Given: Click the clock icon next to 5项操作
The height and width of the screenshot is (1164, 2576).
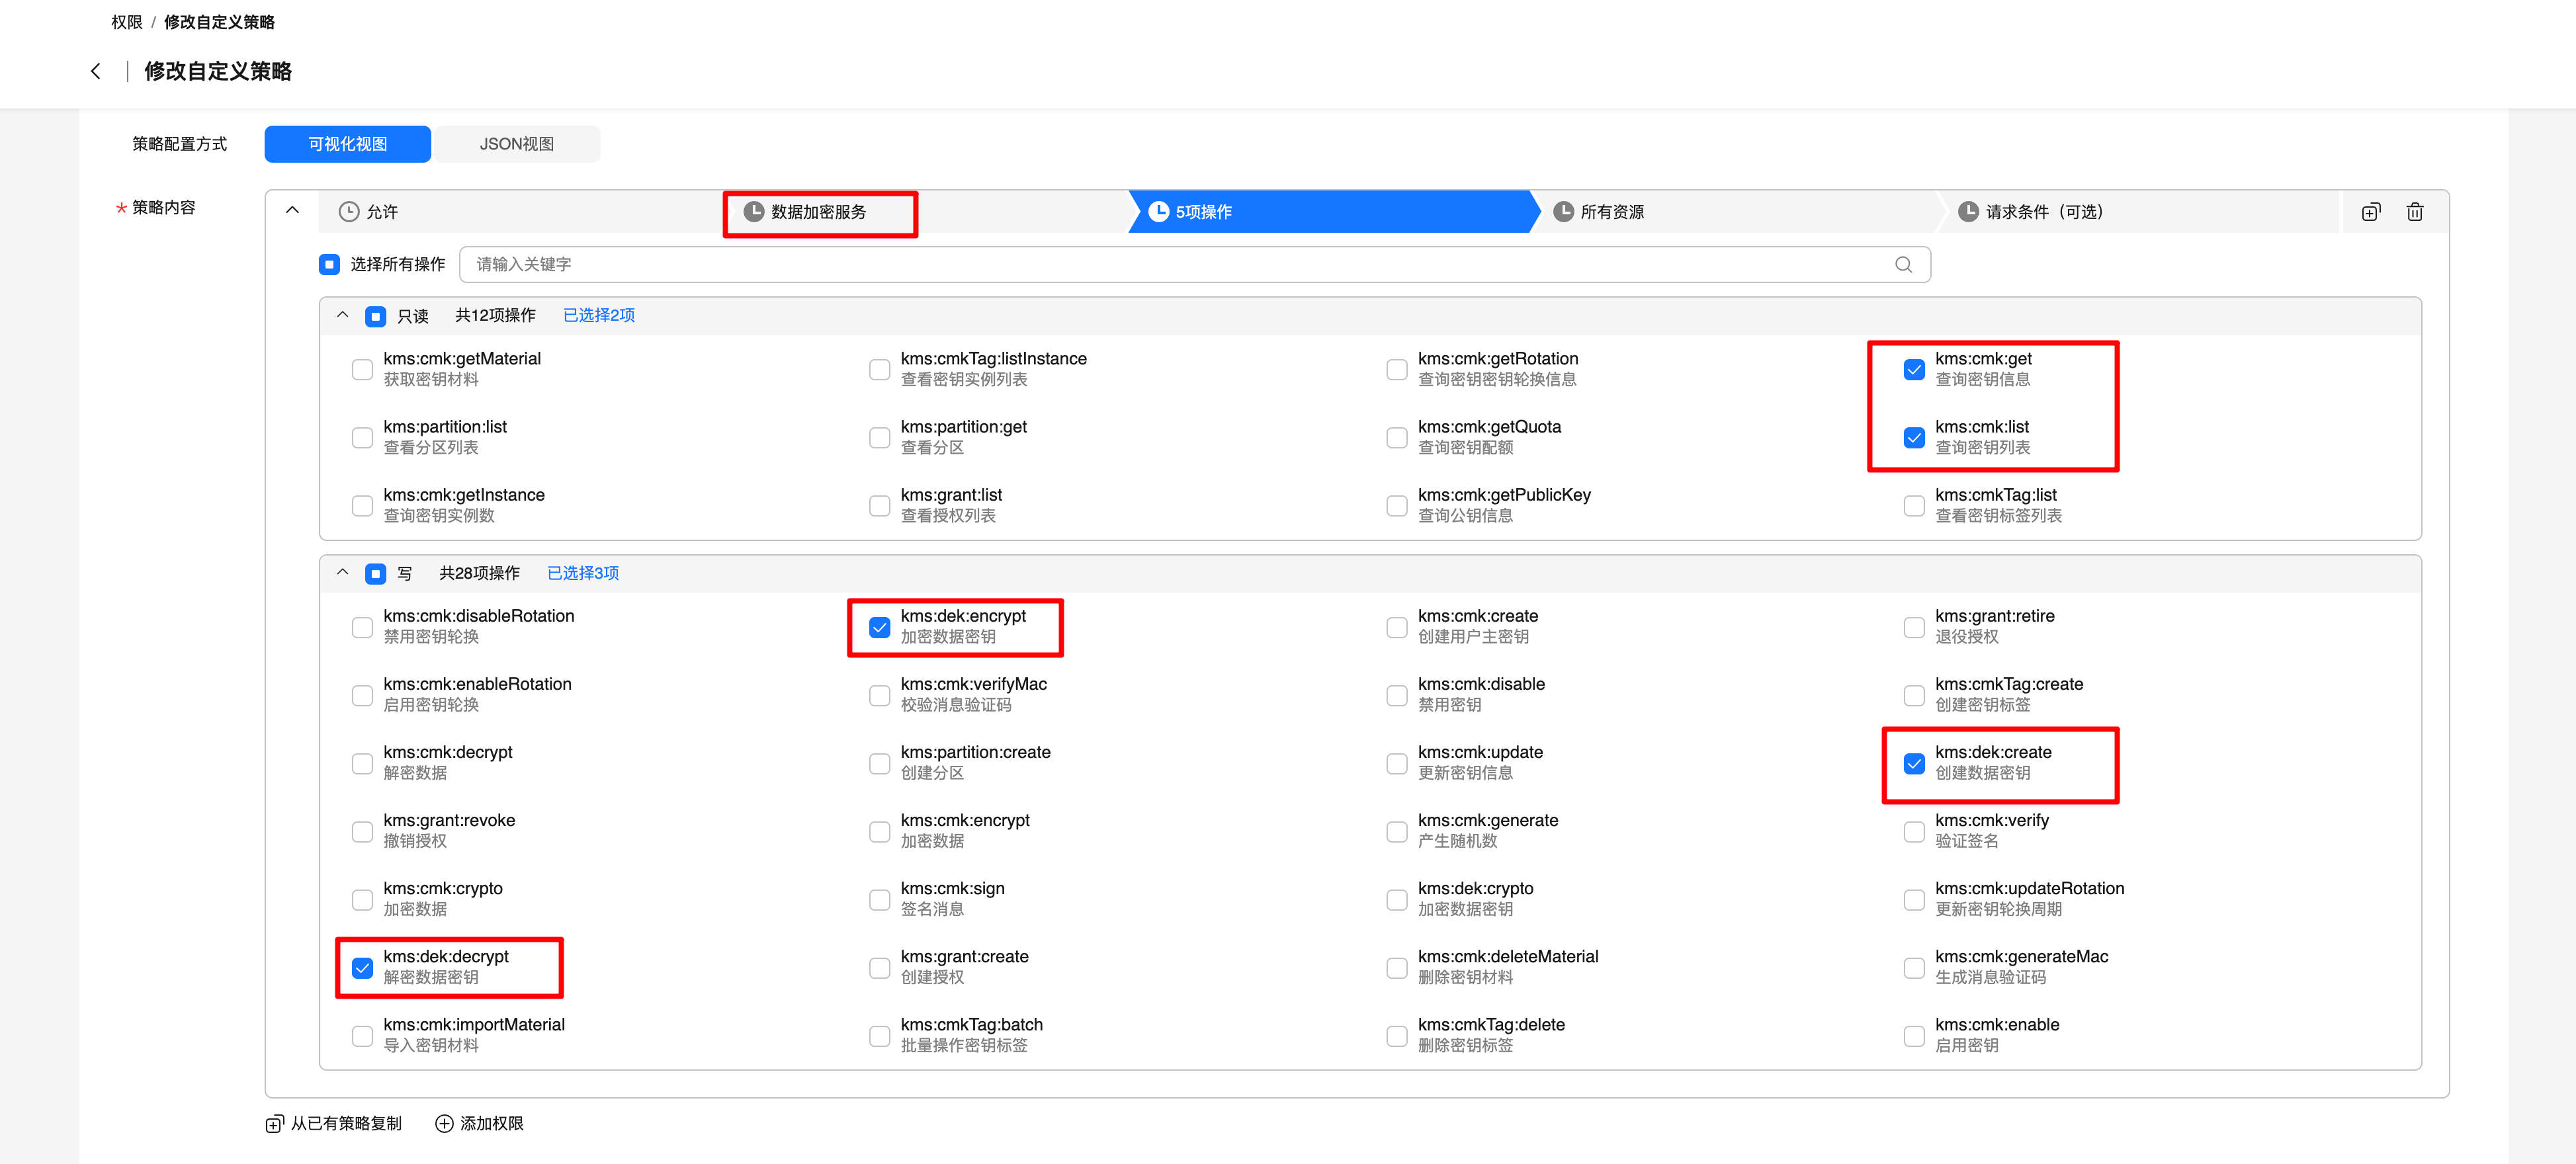Looking at the screenshot, I should [x=1159, y=212].
